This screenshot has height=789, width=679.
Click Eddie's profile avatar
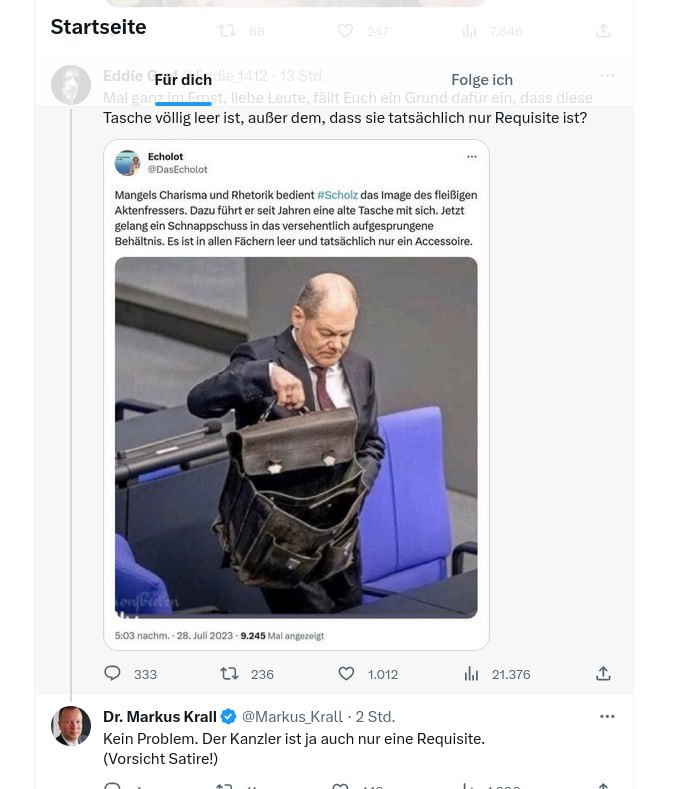coord(71,86)
